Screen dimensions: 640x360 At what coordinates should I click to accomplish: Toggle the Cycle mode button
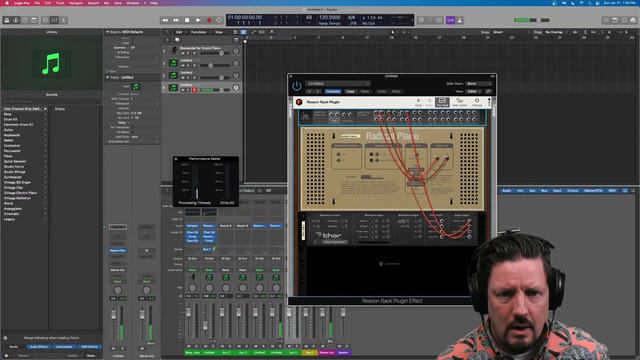[x=219, y=20]
